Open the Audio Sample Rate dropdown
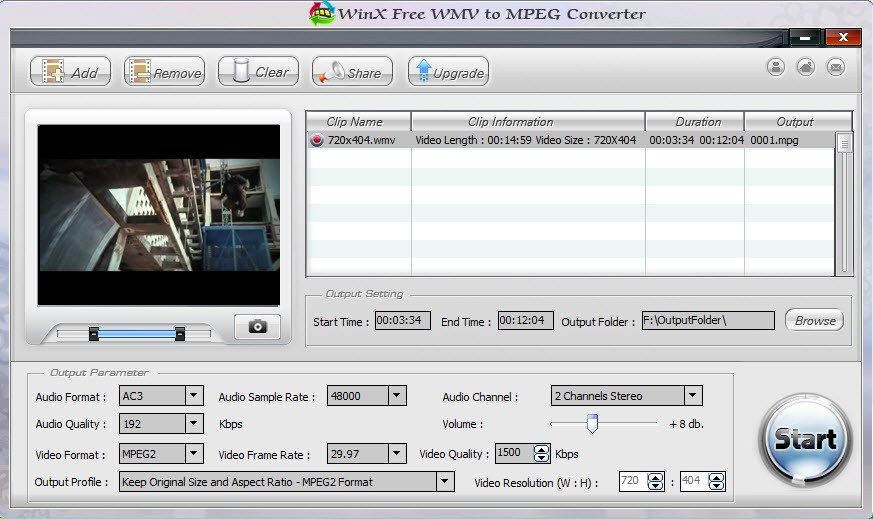Image resolution: width=873 pixels, height=519 pixels. point(396,396)
